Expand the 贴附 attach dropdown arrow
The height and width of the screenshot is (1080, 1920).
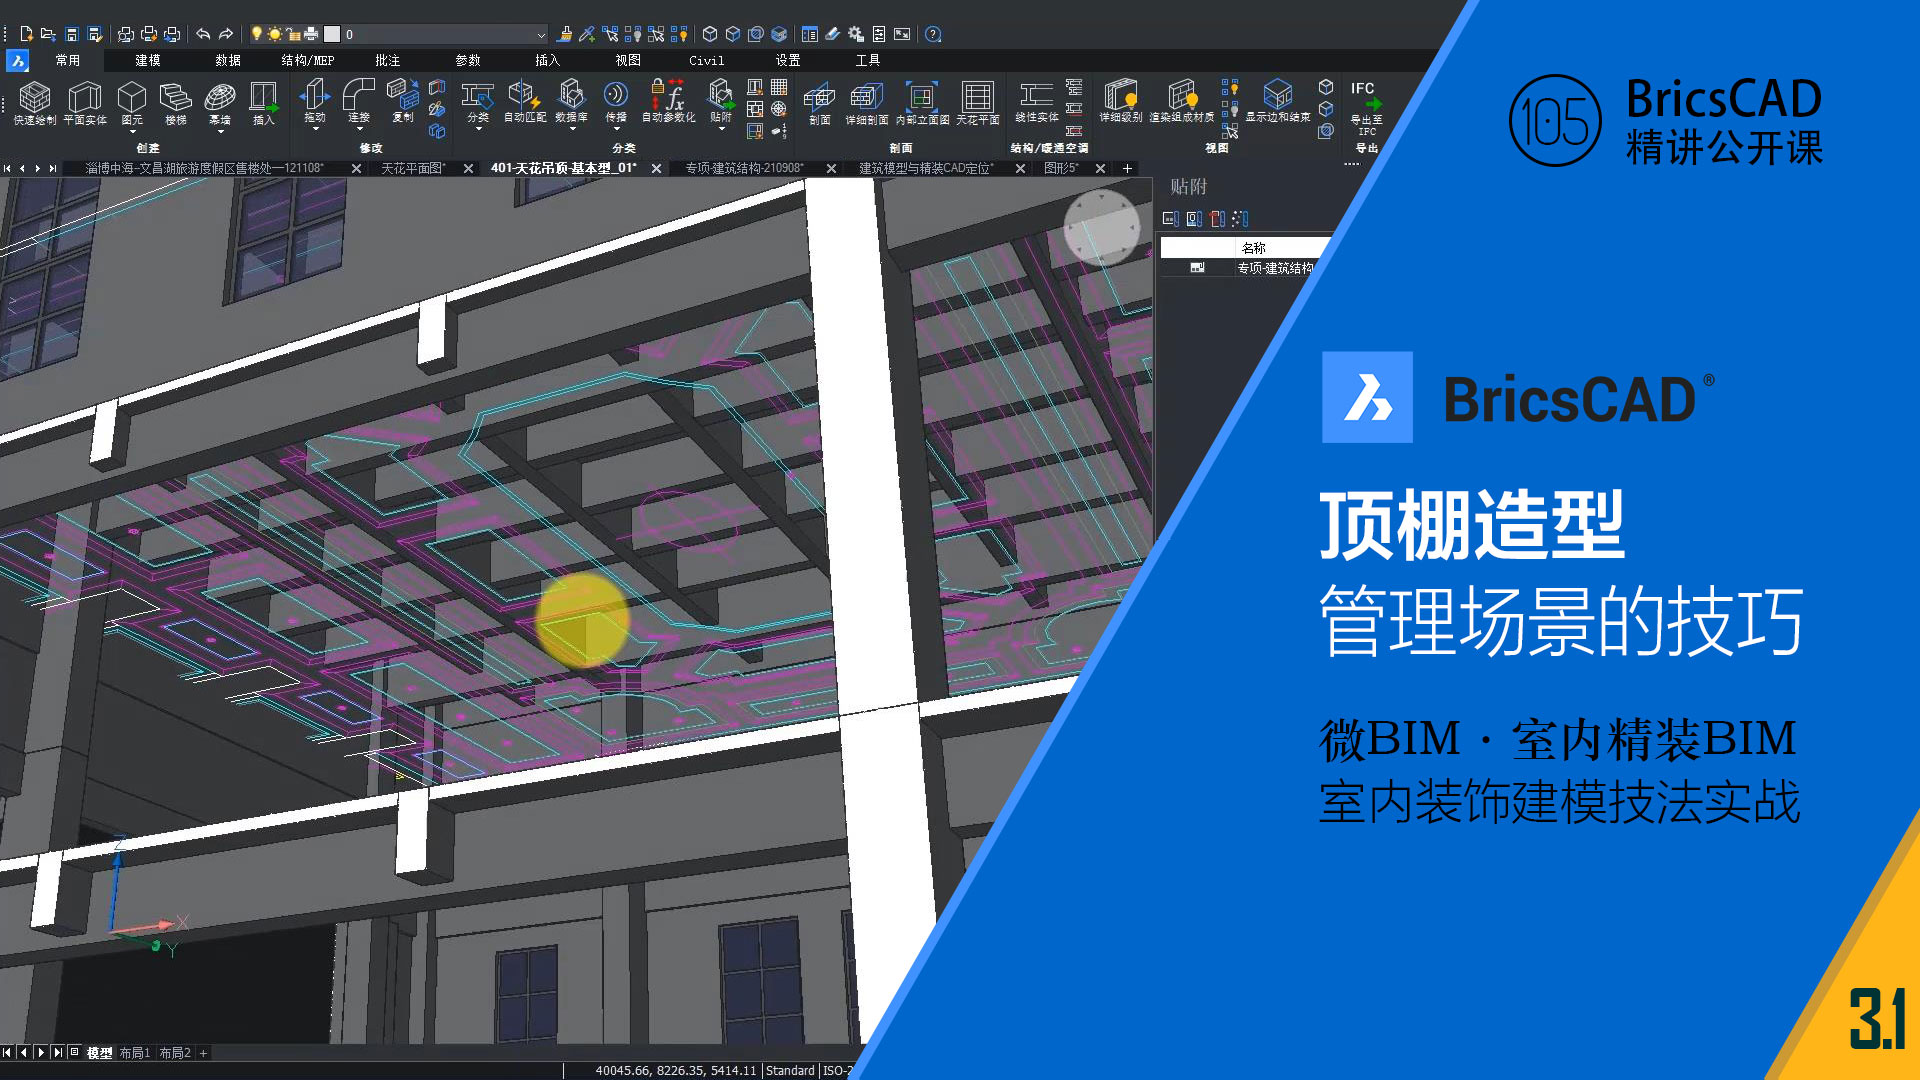[721, 130]
